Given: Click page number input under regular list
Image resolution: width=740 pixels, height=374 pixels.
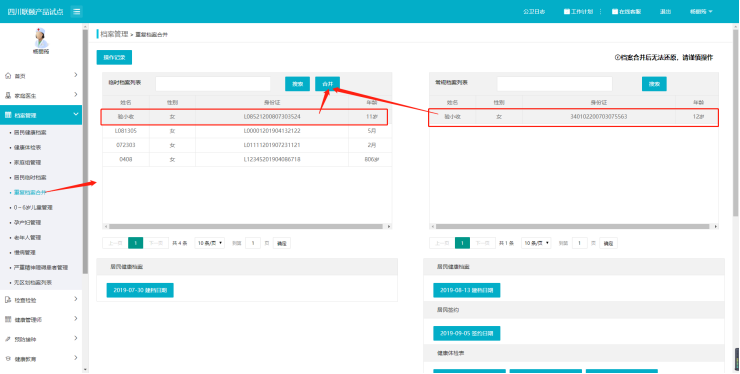Looking at the screenshot, I should 580,243.
